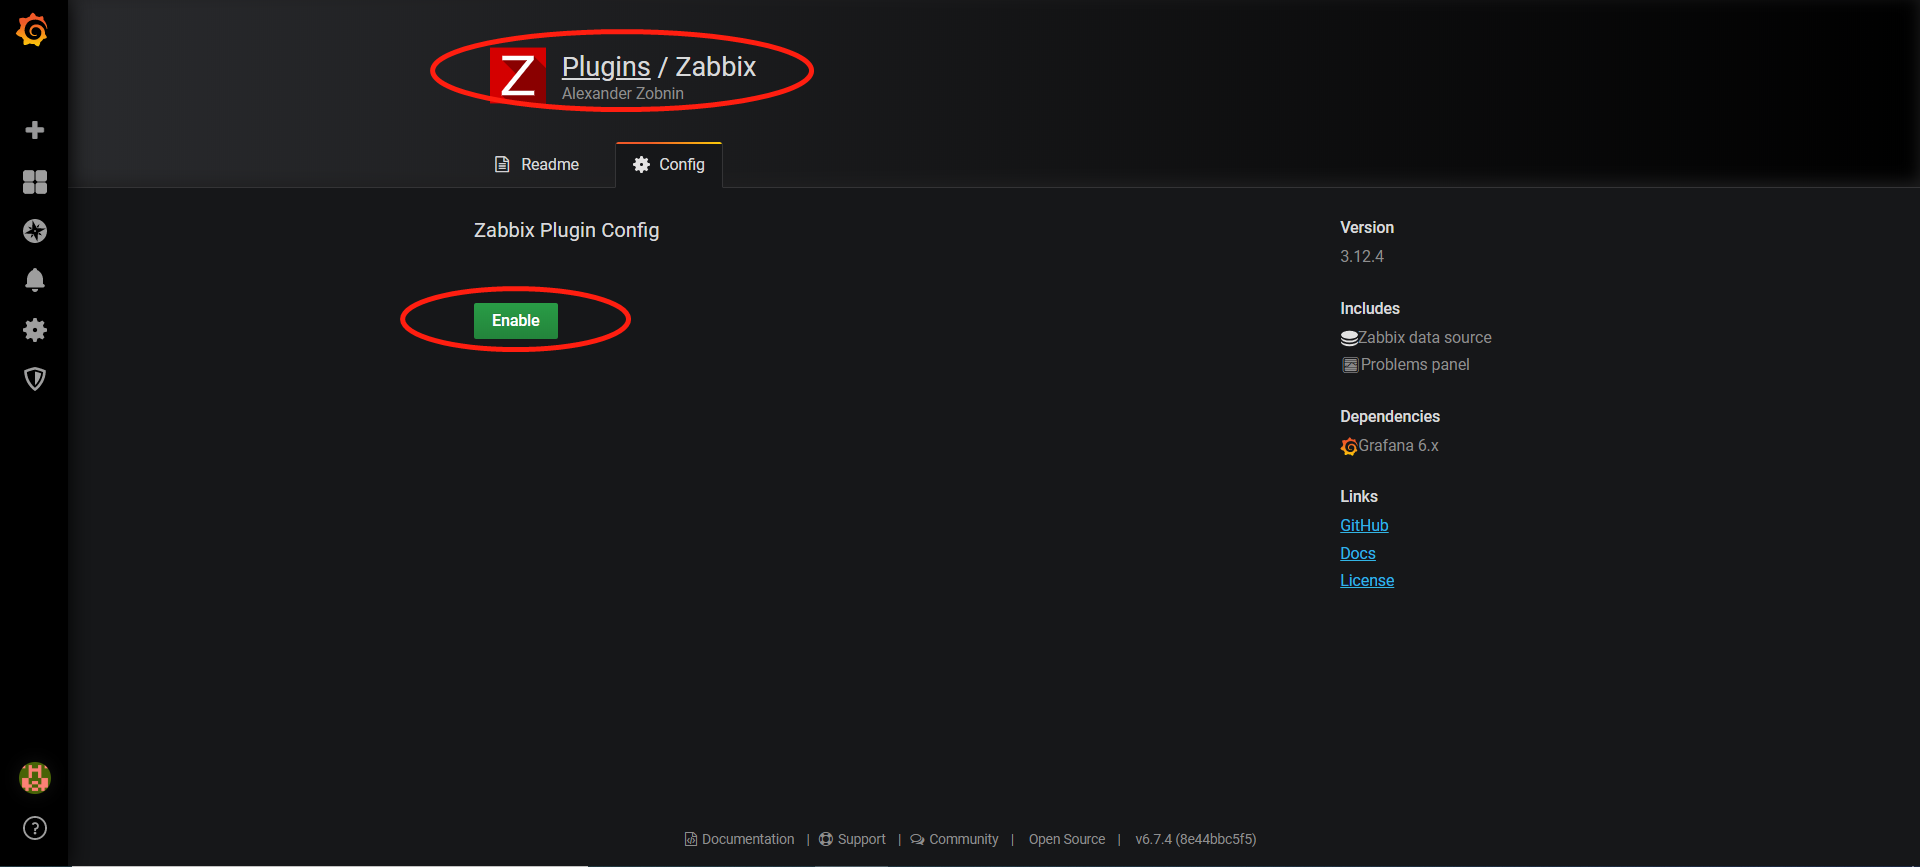The width and height of the screenshot is (1920, 867).
Task: Open the Configuration gear icon
Action: [35, 330]
